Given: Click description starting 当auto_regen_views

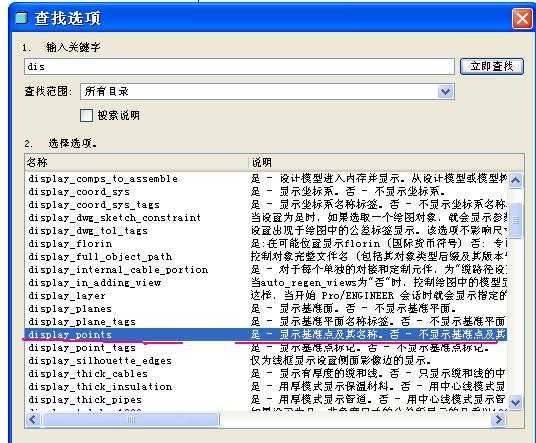Looking at the screenshot, I should (x=379, y=283).
